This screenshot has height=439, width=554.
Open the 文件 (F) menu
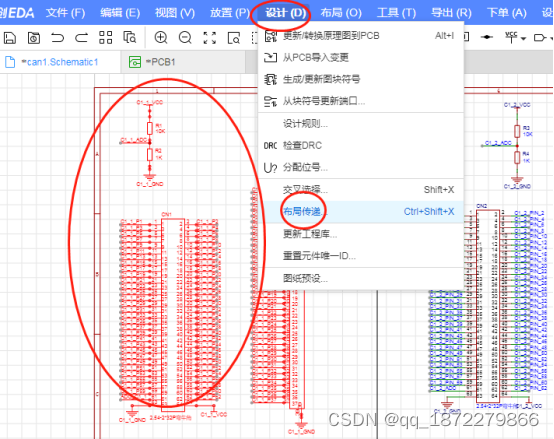click(65, 13)
